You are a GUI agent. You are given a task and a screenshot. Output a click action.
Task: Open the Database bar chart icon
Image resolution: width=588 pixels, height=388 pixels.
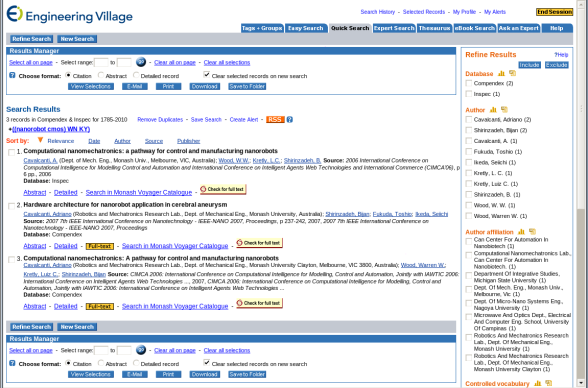pyautogui.click(x=501, y=73)
